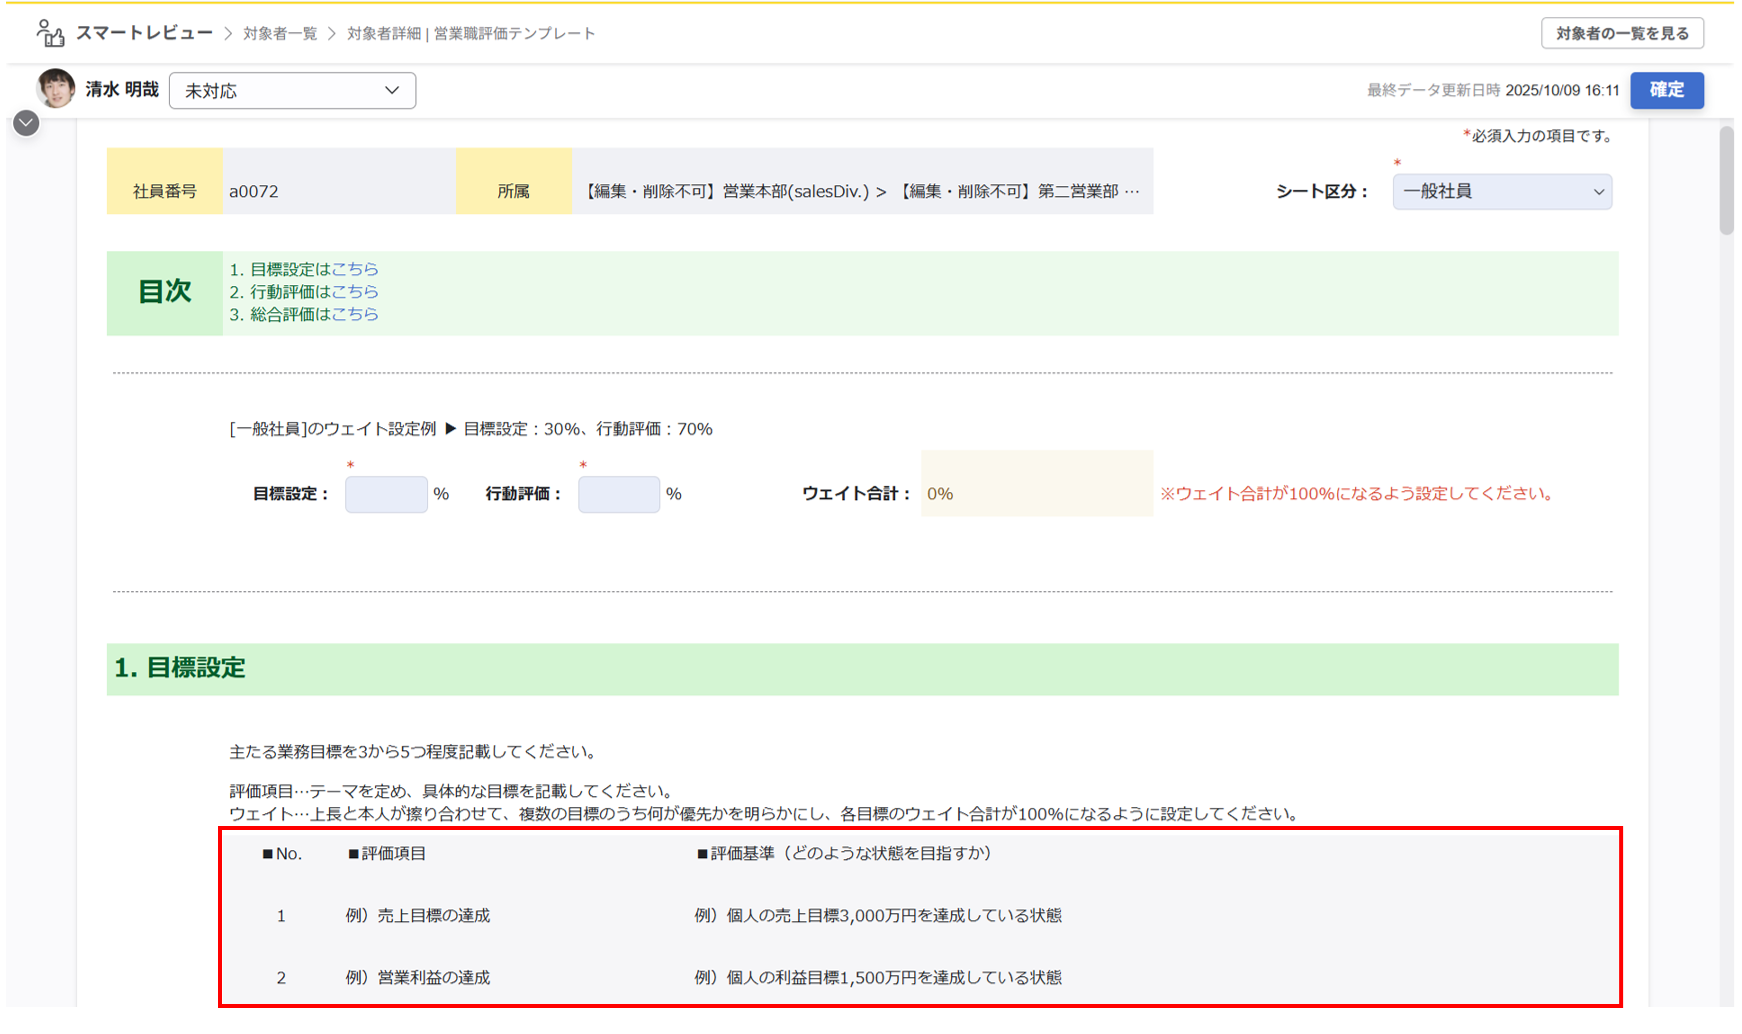Click the vertical scrollbar thumb
This screenshot has height=1034, width=1742.
click(x=1726, y=180)
